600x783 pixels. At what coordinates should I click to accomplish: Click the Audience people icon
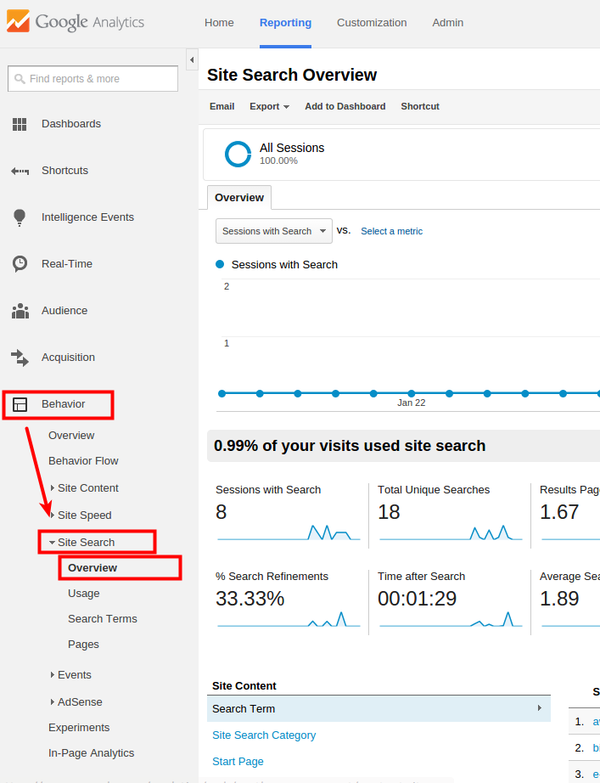[19, 311]
